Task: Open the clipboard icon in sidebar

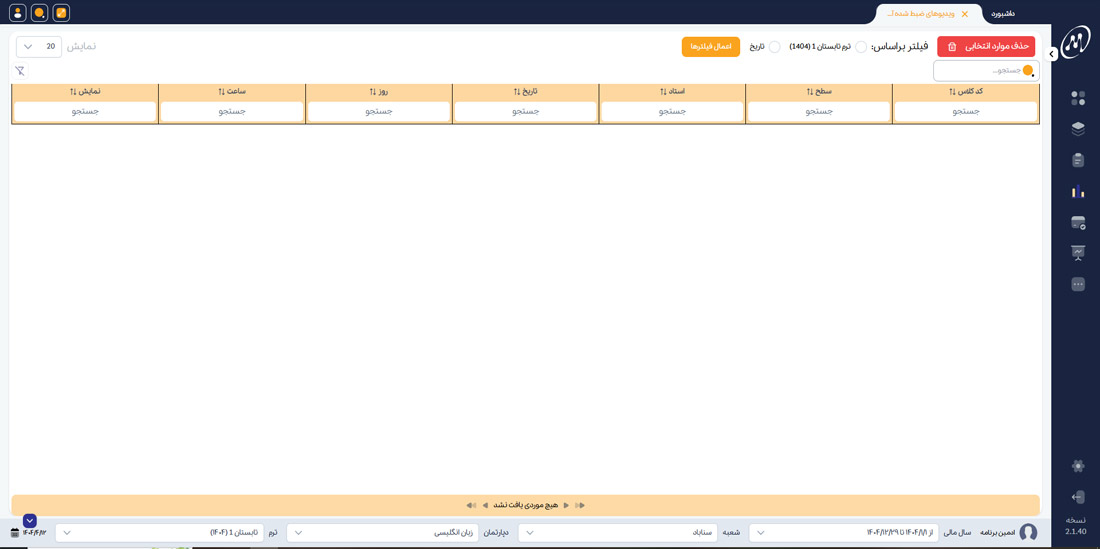Action: [1077, 160]
